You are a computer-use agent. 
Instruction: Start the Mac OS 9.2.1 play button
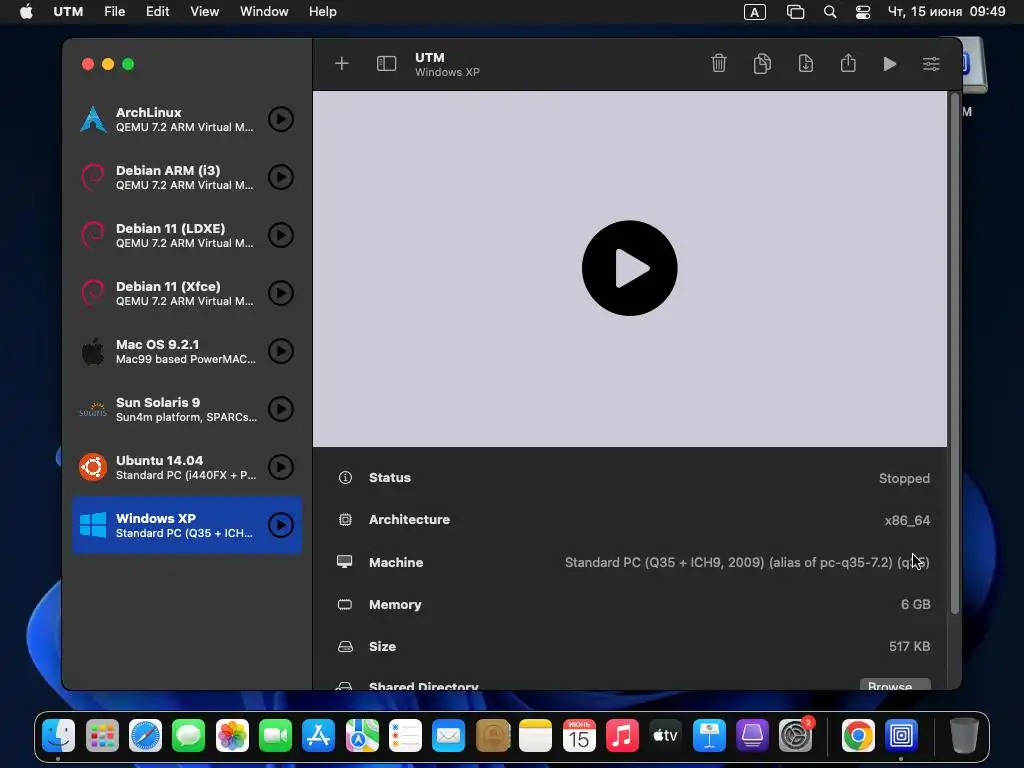pyautogui.click(x=281, y=351)
